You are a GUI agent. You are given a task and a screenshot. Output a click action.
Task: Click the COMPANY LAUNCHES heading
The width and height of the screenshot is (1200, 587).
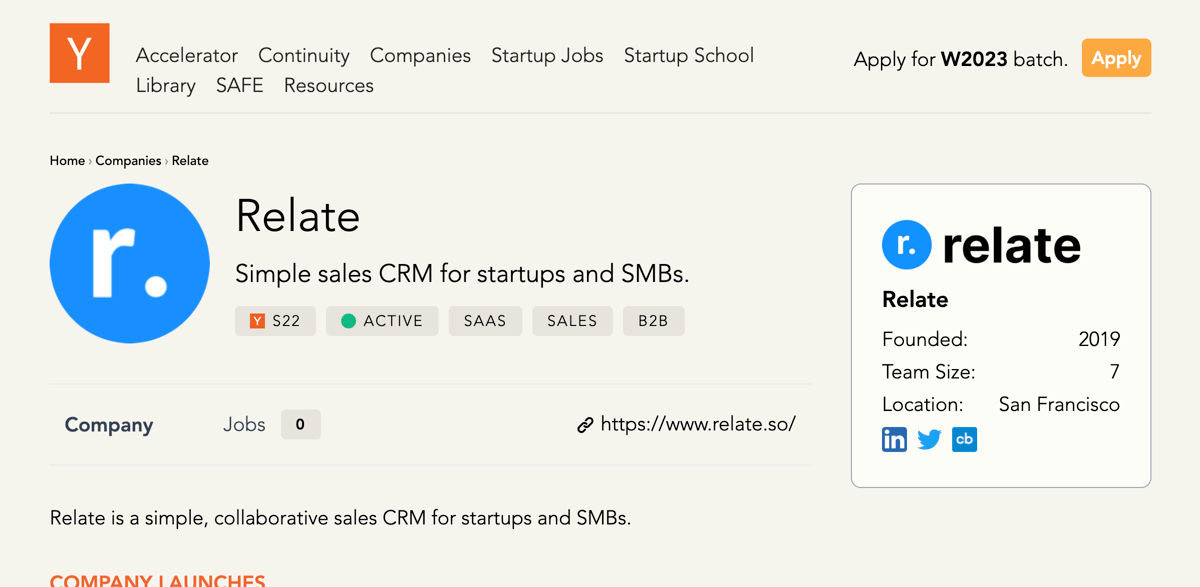tap(158, 581)
